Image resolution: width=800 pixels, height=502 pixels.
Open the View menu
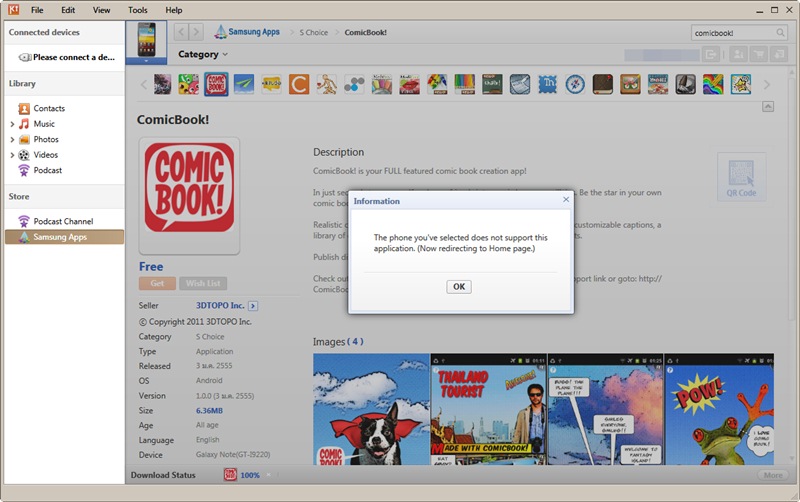coord(101,10)
